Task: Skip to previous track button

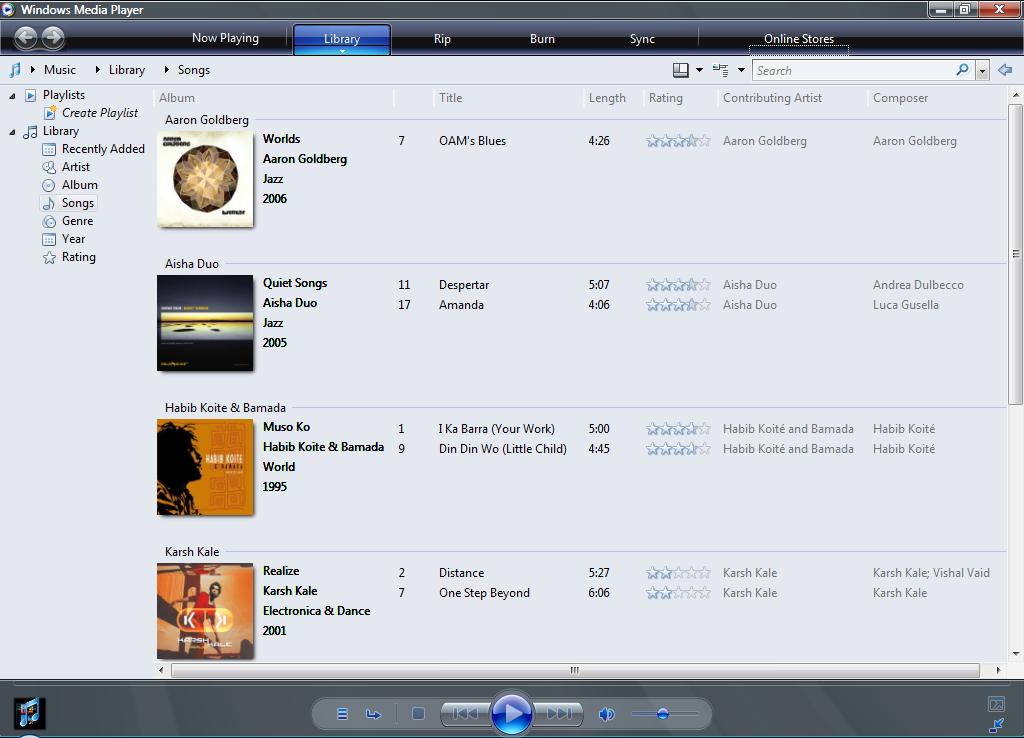Action: [466, 713]
